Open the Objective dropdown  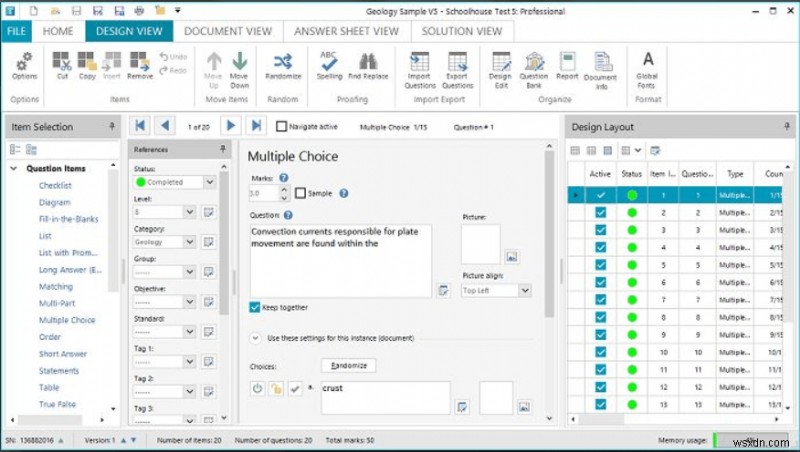pyautogui.click(x=189, y=302)
